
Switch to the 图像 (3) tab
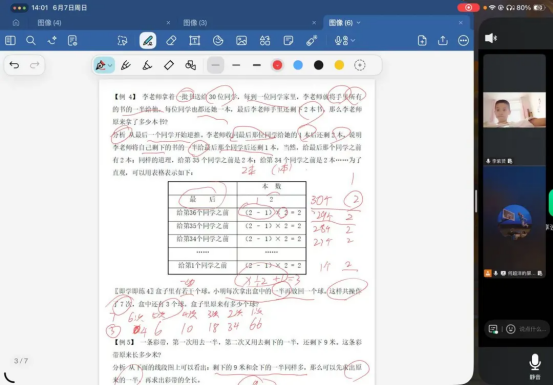(195, 23)
